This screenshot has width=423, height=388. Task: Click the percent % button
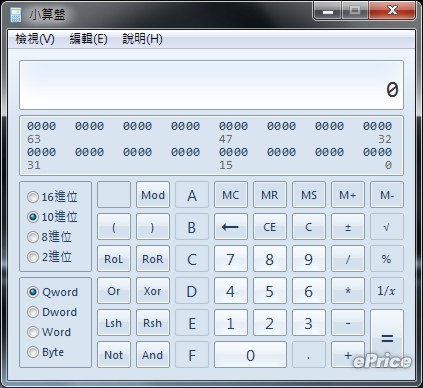[x=387, y=259]
